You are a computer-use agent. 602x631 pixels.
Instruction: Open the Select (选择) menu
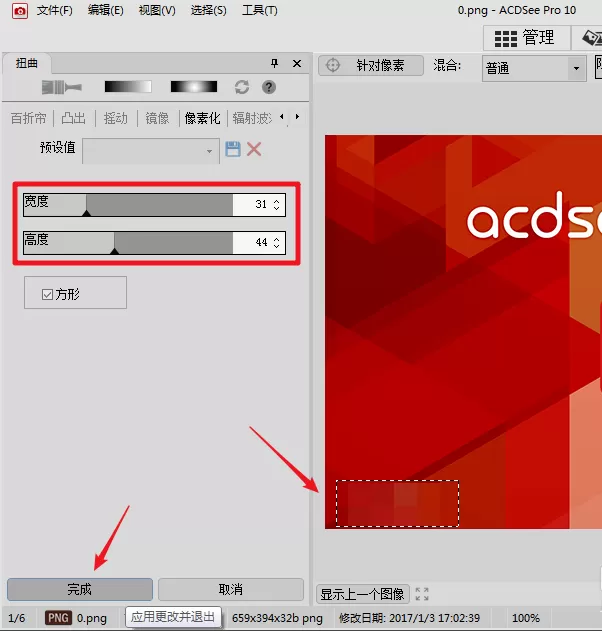(x=208, y=10)
